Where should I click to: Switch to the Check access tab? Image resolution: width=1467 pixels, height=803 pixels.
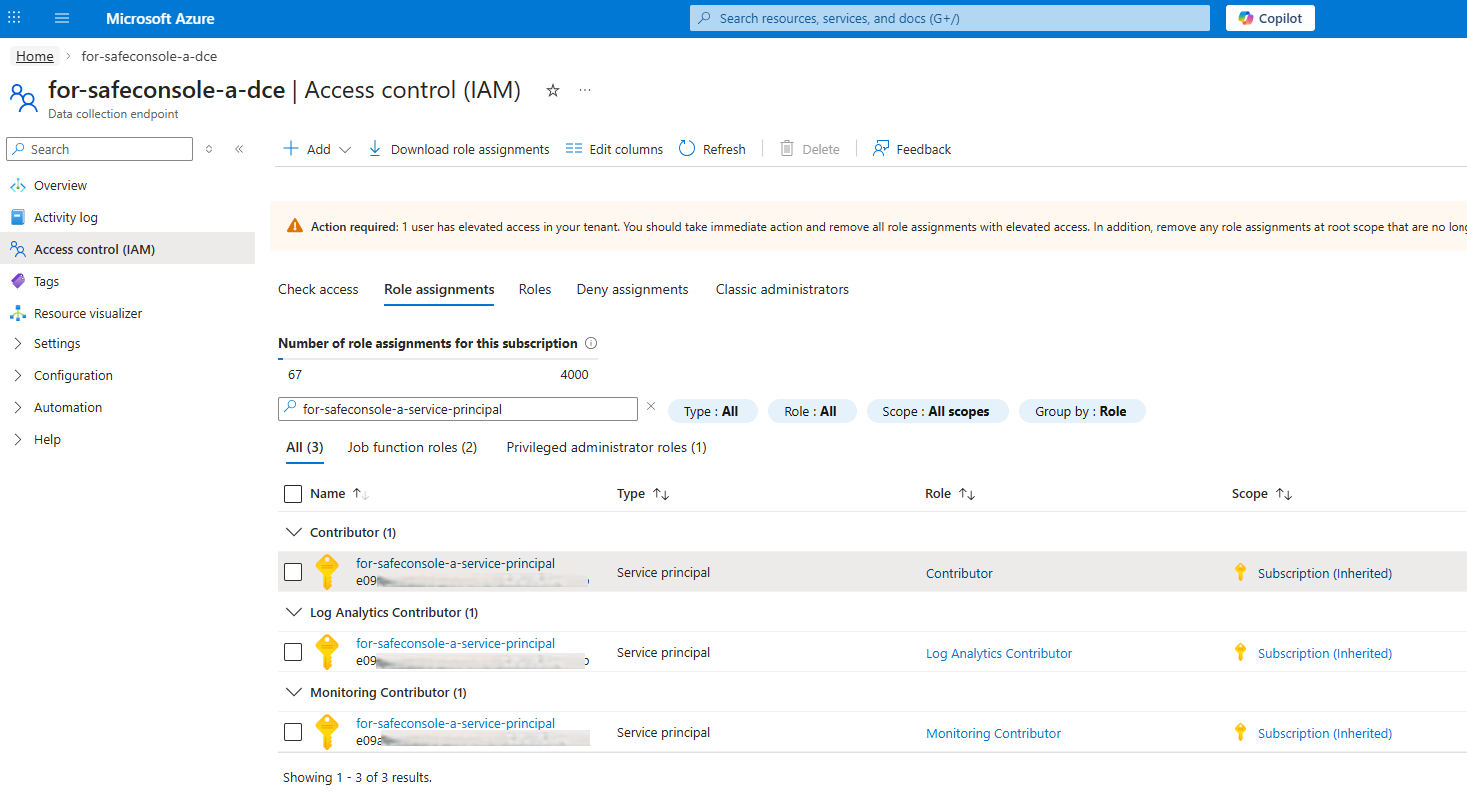click(x=318, y=289)
